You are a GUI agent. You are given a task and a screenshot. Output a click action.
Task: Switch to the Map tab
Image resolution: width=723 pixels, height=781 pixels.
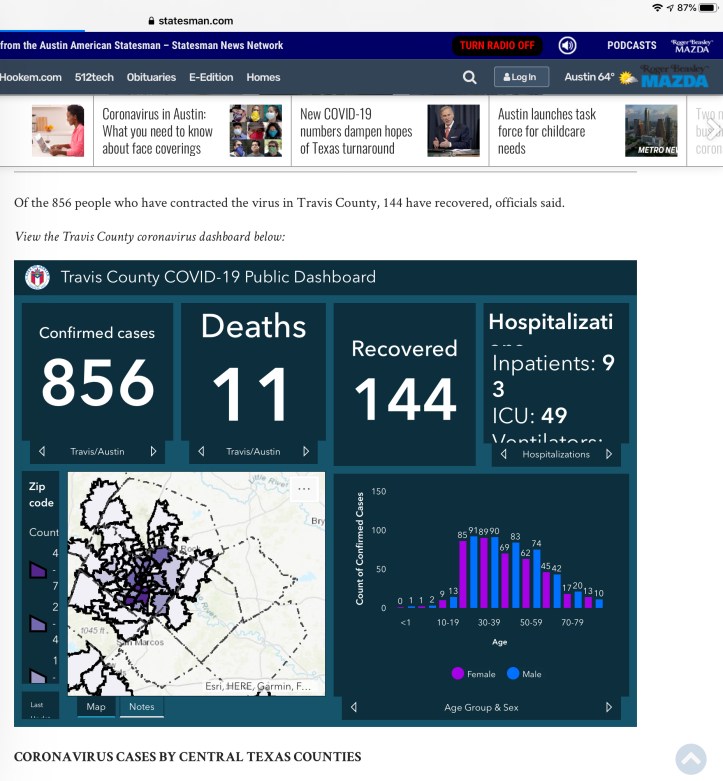coord(96,707)
